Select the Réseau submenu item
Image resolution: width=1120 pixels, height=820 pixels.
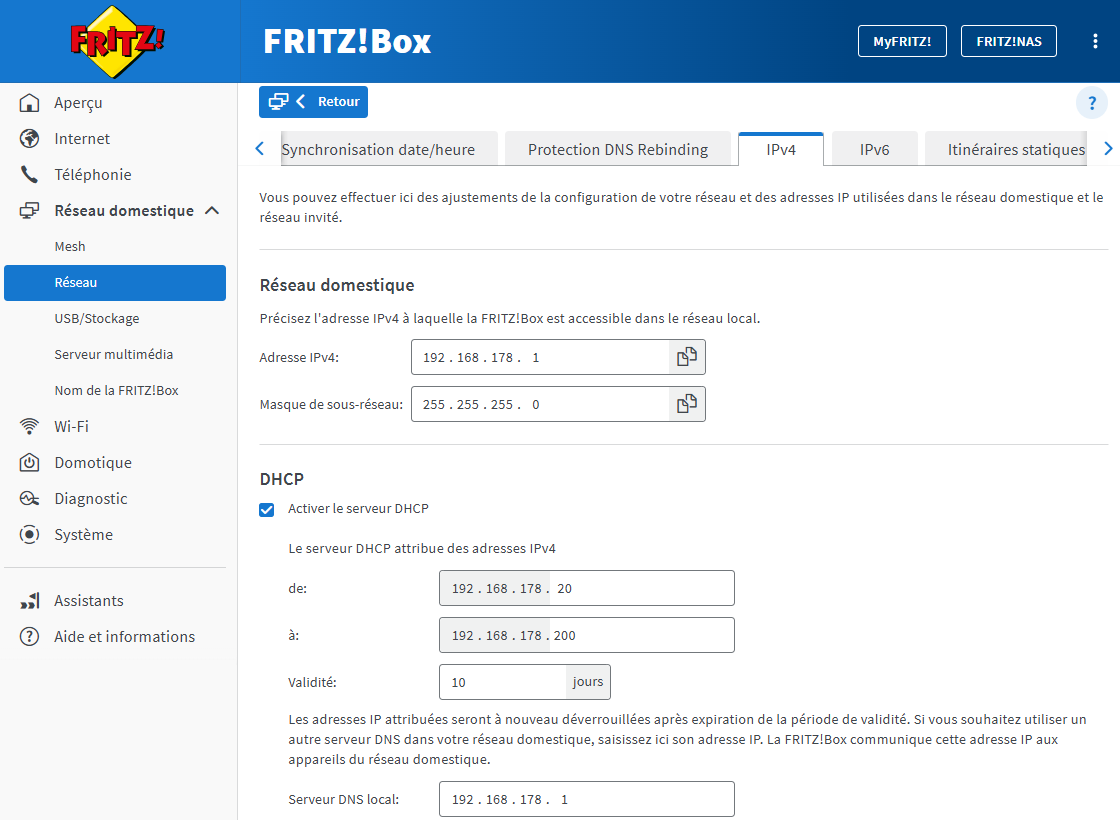[x=115, y=283]
